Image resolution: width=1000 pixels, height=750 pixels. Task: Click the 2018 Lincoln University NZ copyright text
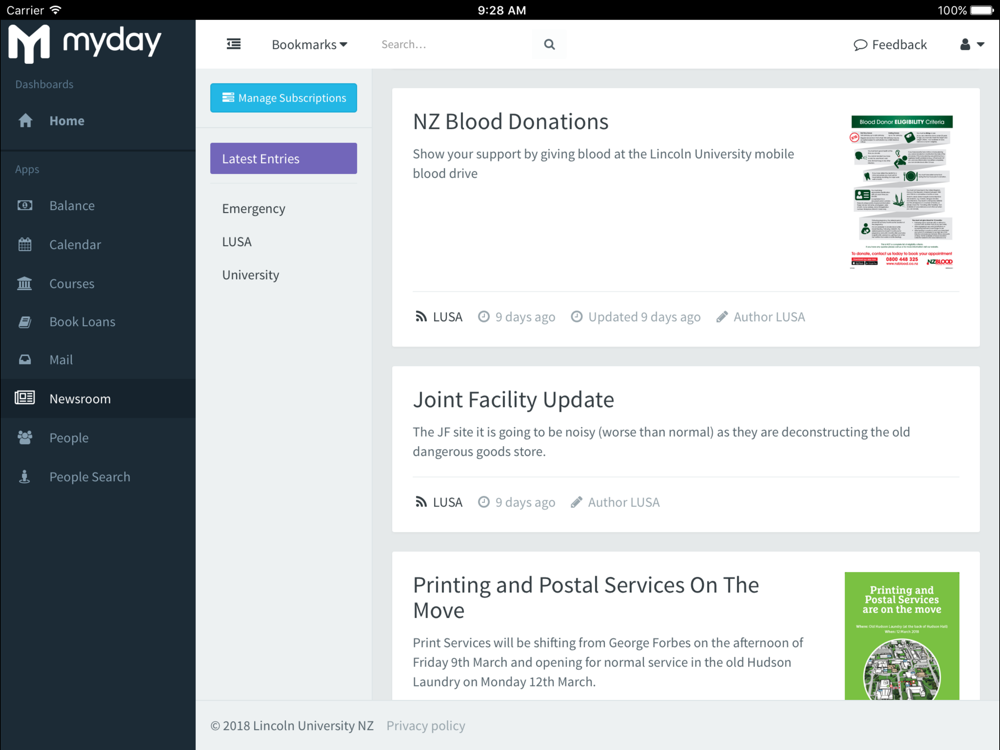pos(292,725)
